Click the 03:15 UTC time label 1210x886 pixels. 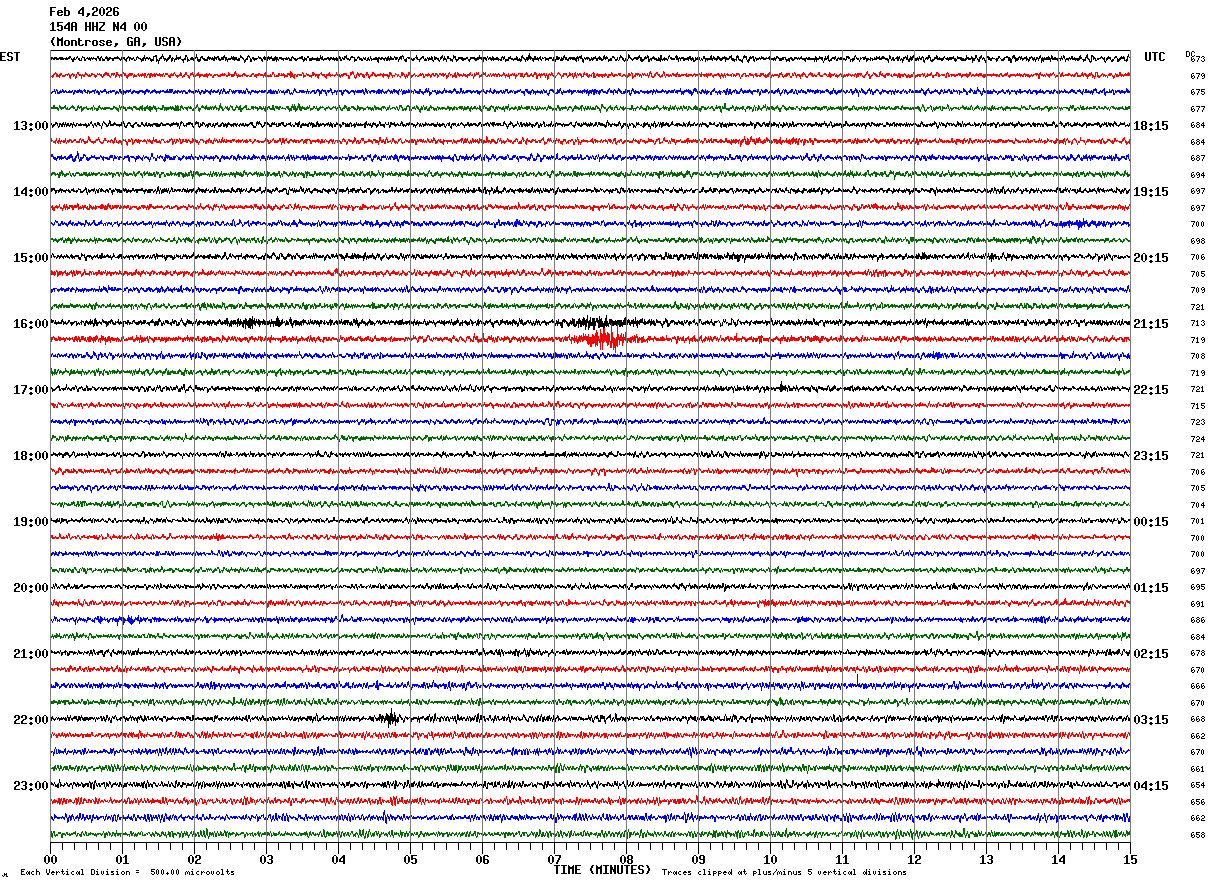coord(1151,720)
